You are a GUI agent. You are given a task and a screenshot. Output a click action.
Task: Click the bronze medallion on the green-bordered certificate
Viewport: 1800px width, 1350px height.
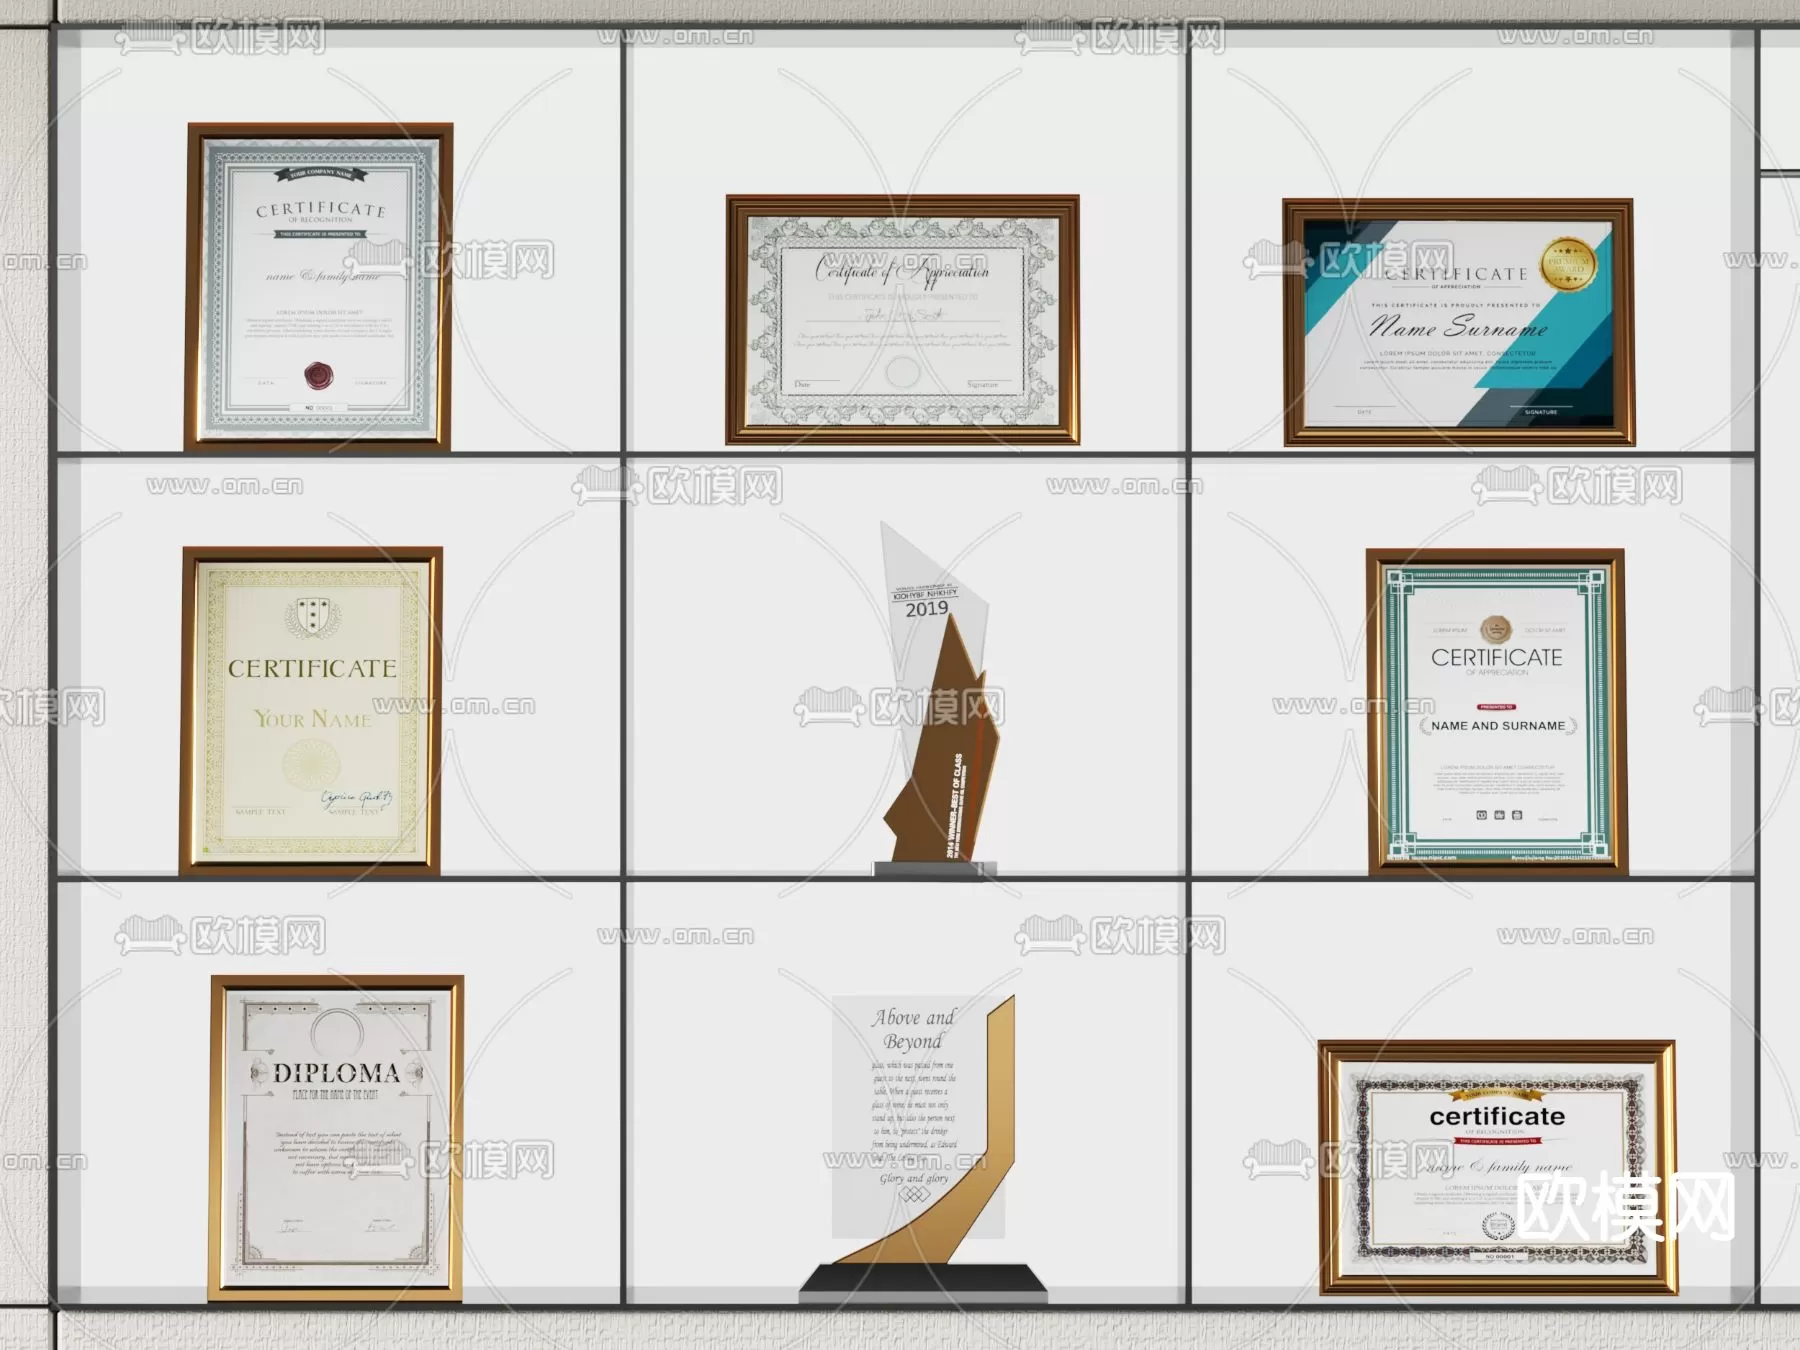(x=1495, y=629)
